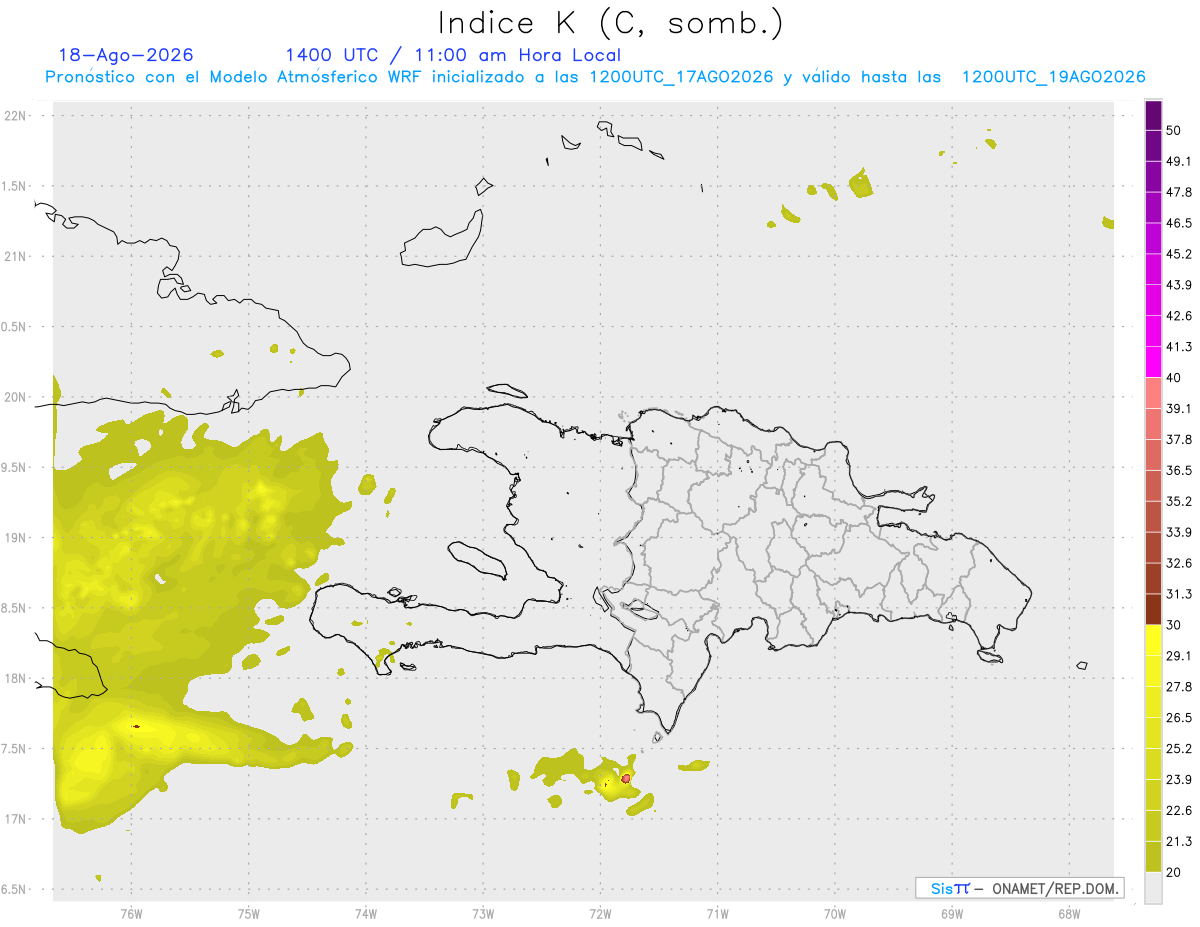Click the colorbar label "25.2"
The height and width of the screenshot is (927, 1200).
tap(1179, 750)
